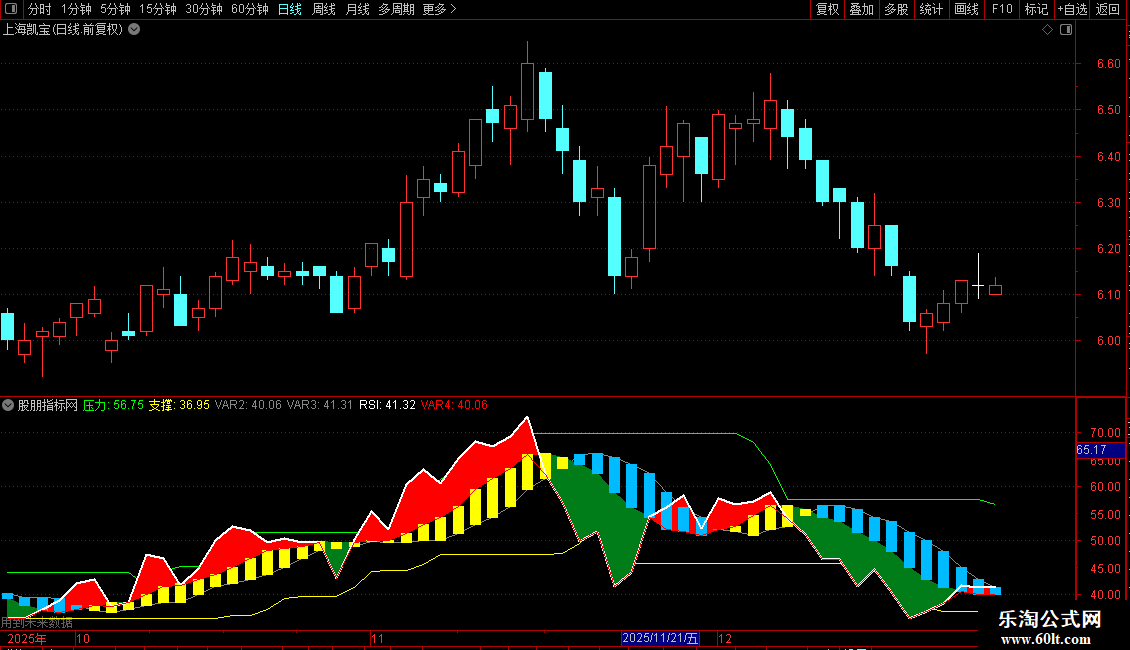
Task: Click the 10 month marker on timeline
Action: pyautogui.click(x=83, y=638)
